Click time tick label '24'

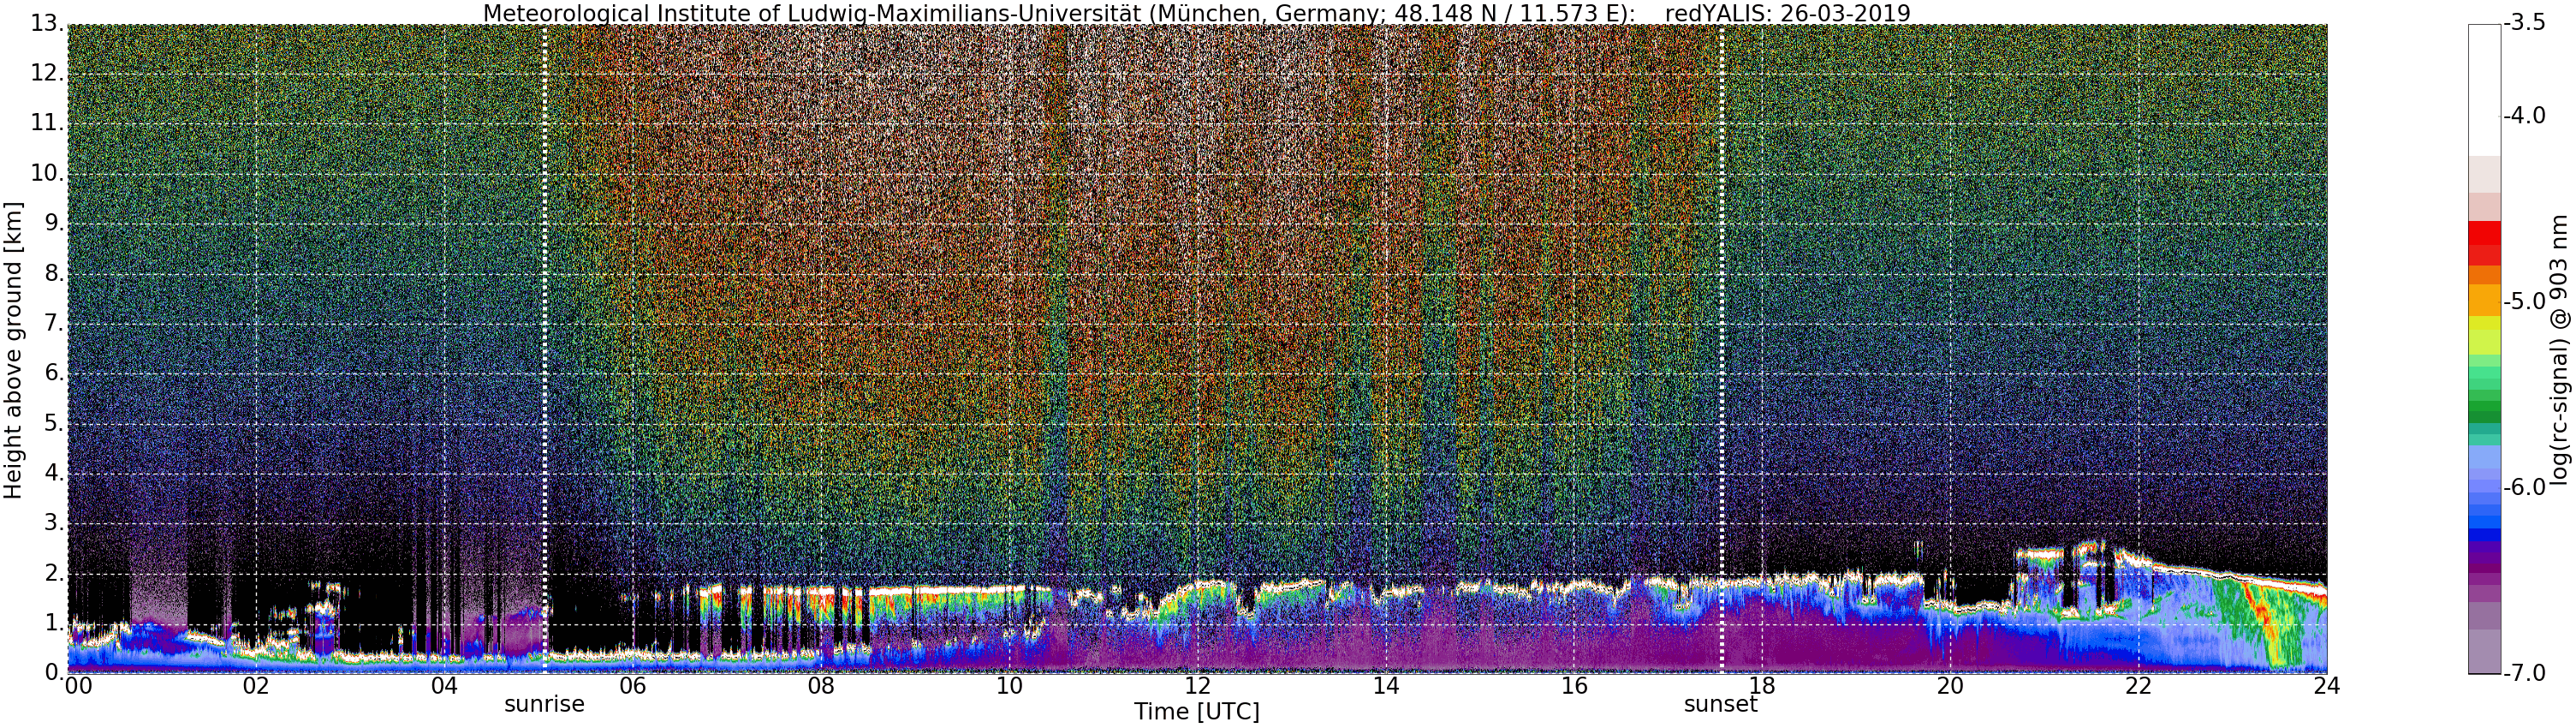click(2327, 686)
